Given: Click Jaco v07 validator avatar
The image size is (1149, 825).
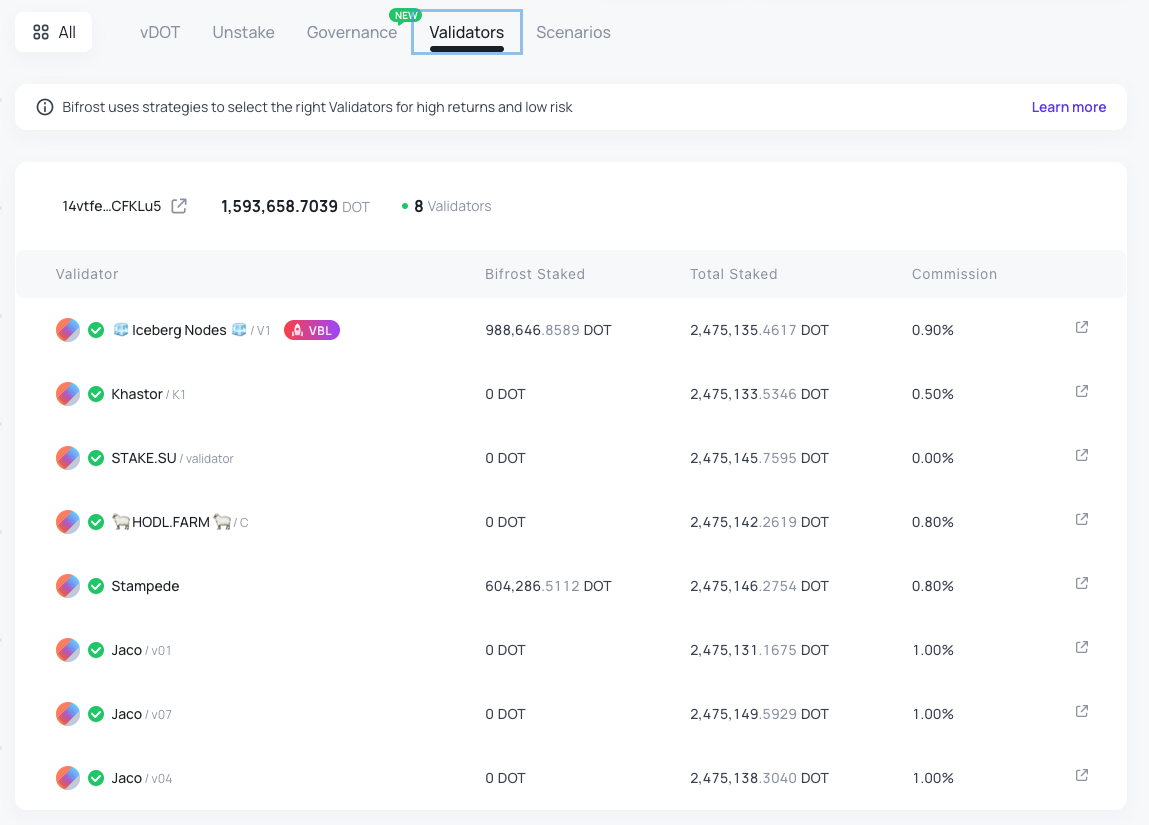Looking at the screenshot, I should 68,714.
